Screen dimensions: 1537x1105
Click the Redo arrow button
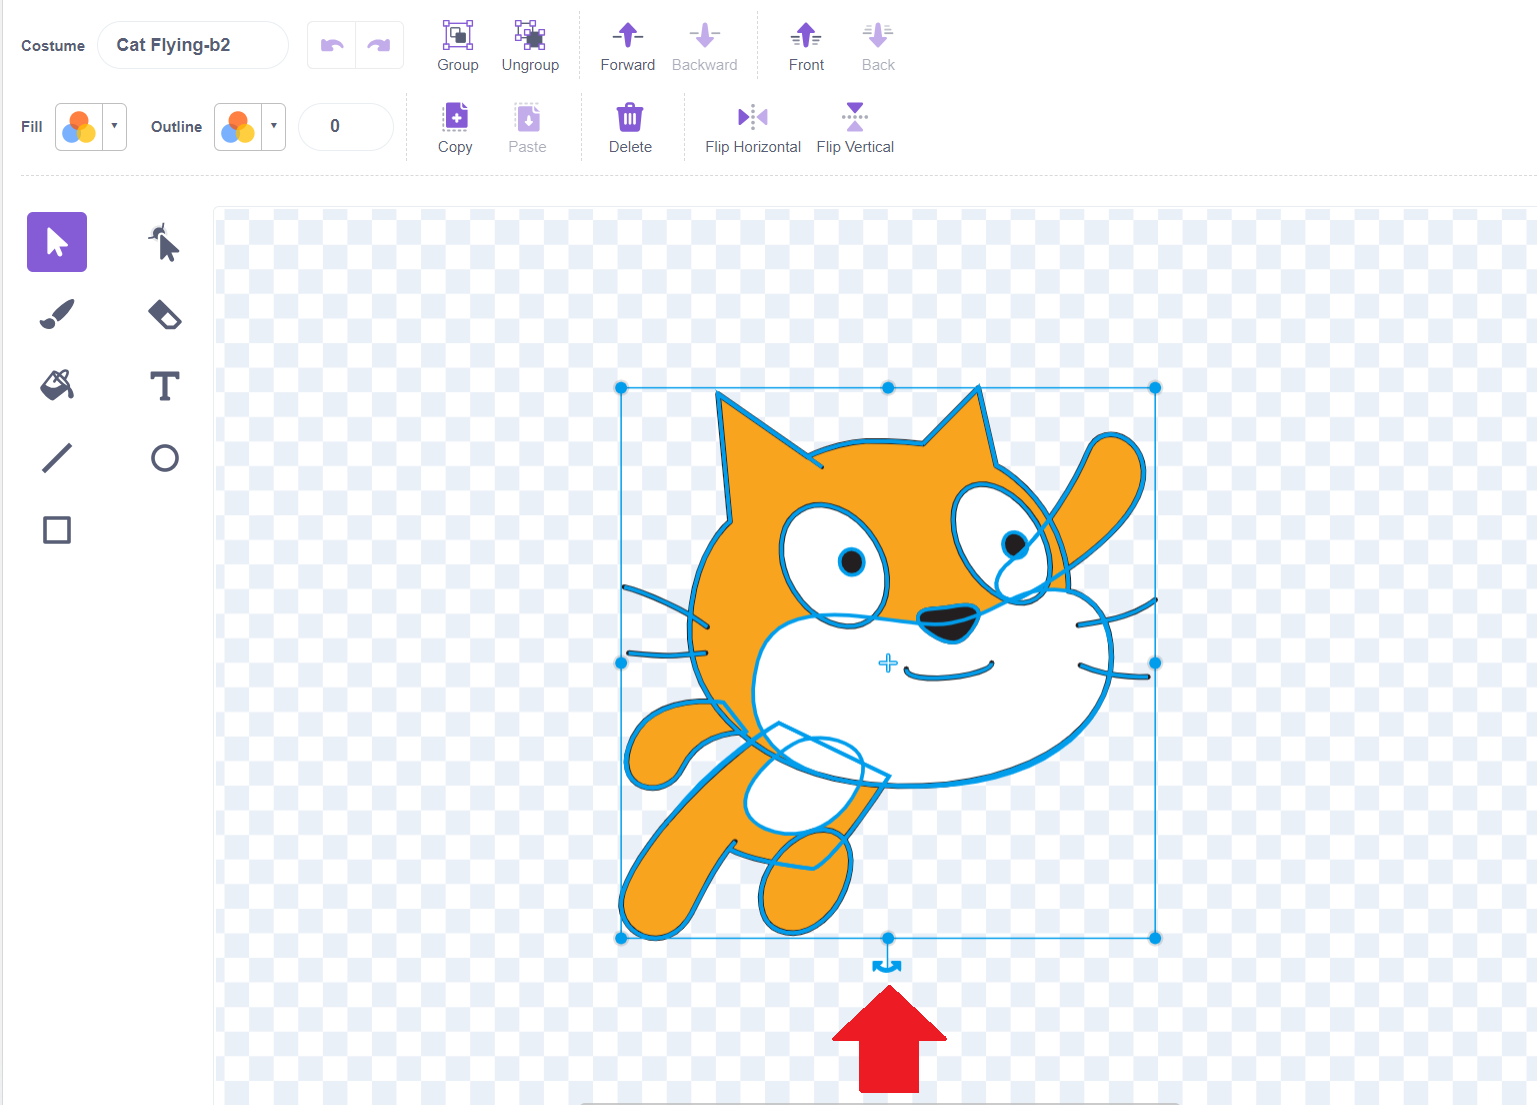(379, 45)
